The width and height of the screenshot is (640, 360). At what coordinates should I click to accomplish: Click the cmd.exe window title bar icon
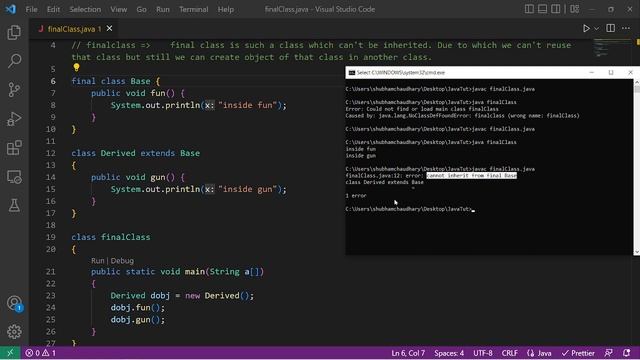(351, 73)
